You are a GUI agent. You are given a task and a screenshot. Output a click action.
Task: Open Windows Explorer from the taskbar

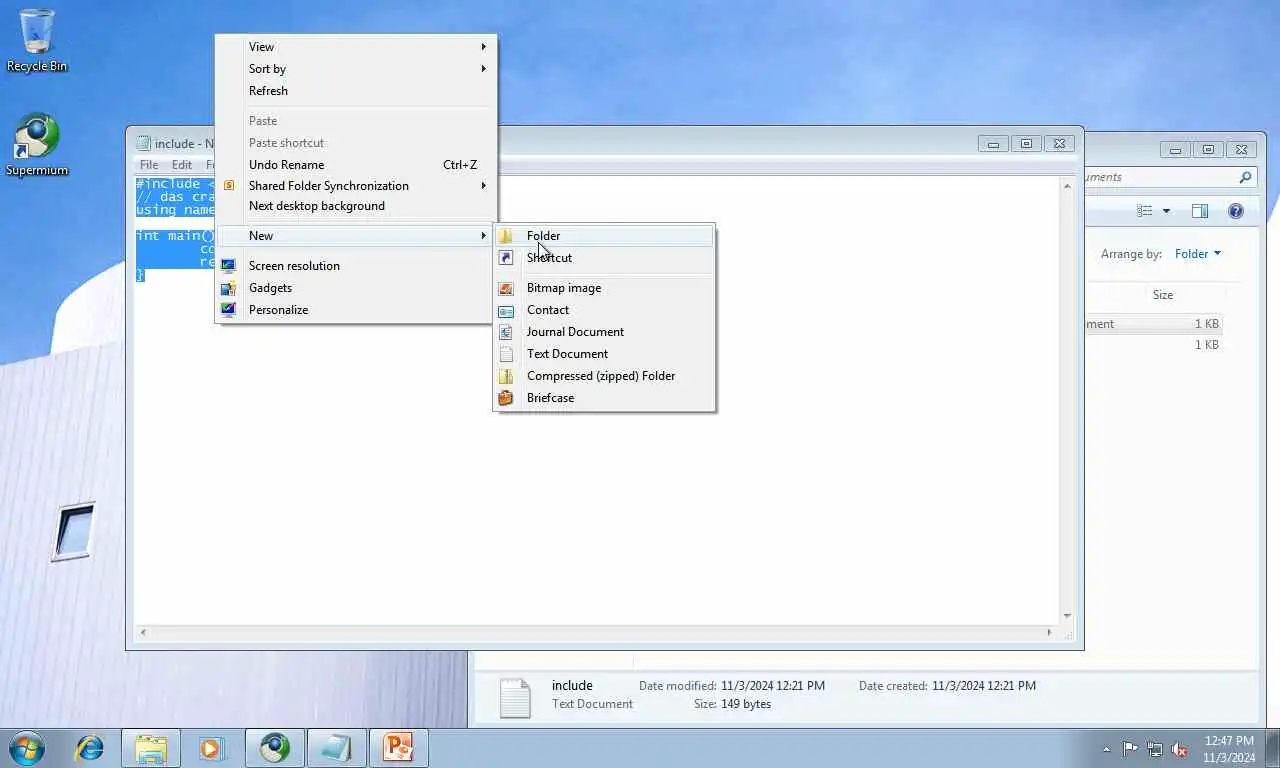(x=151, y=747)
